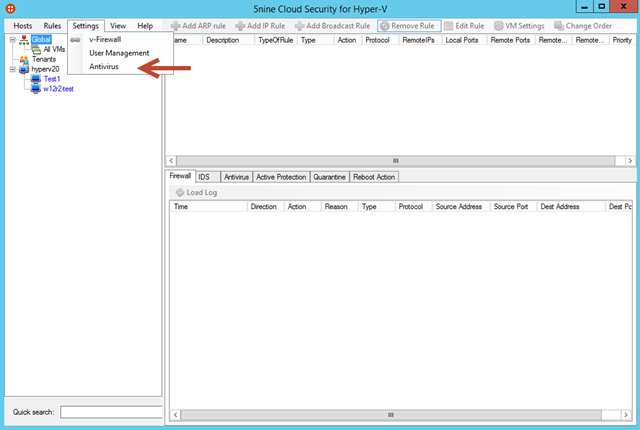Sort rules by Priority column
Image resolution: width=640 pixels, height=430 pixels.
(622, 40)
